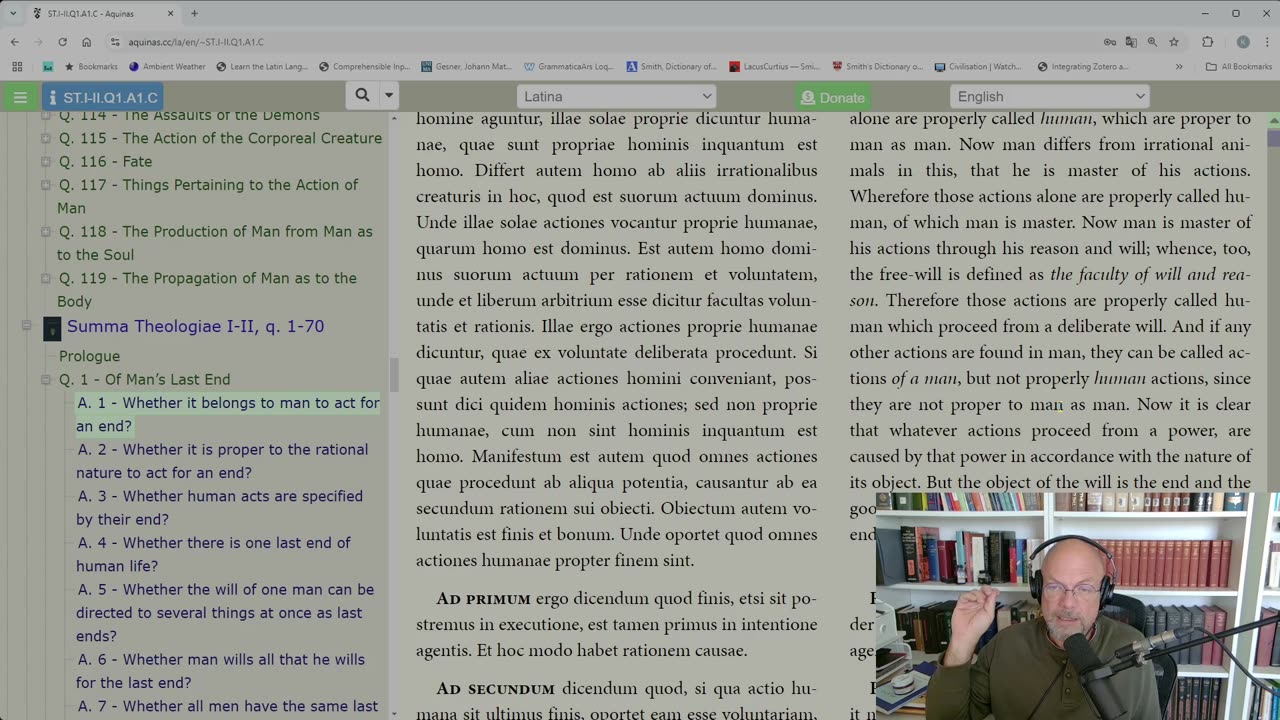Click the zoom magnifier icon in address bar
This screenshot has height=720, width=1280.
click(1152, 42)
